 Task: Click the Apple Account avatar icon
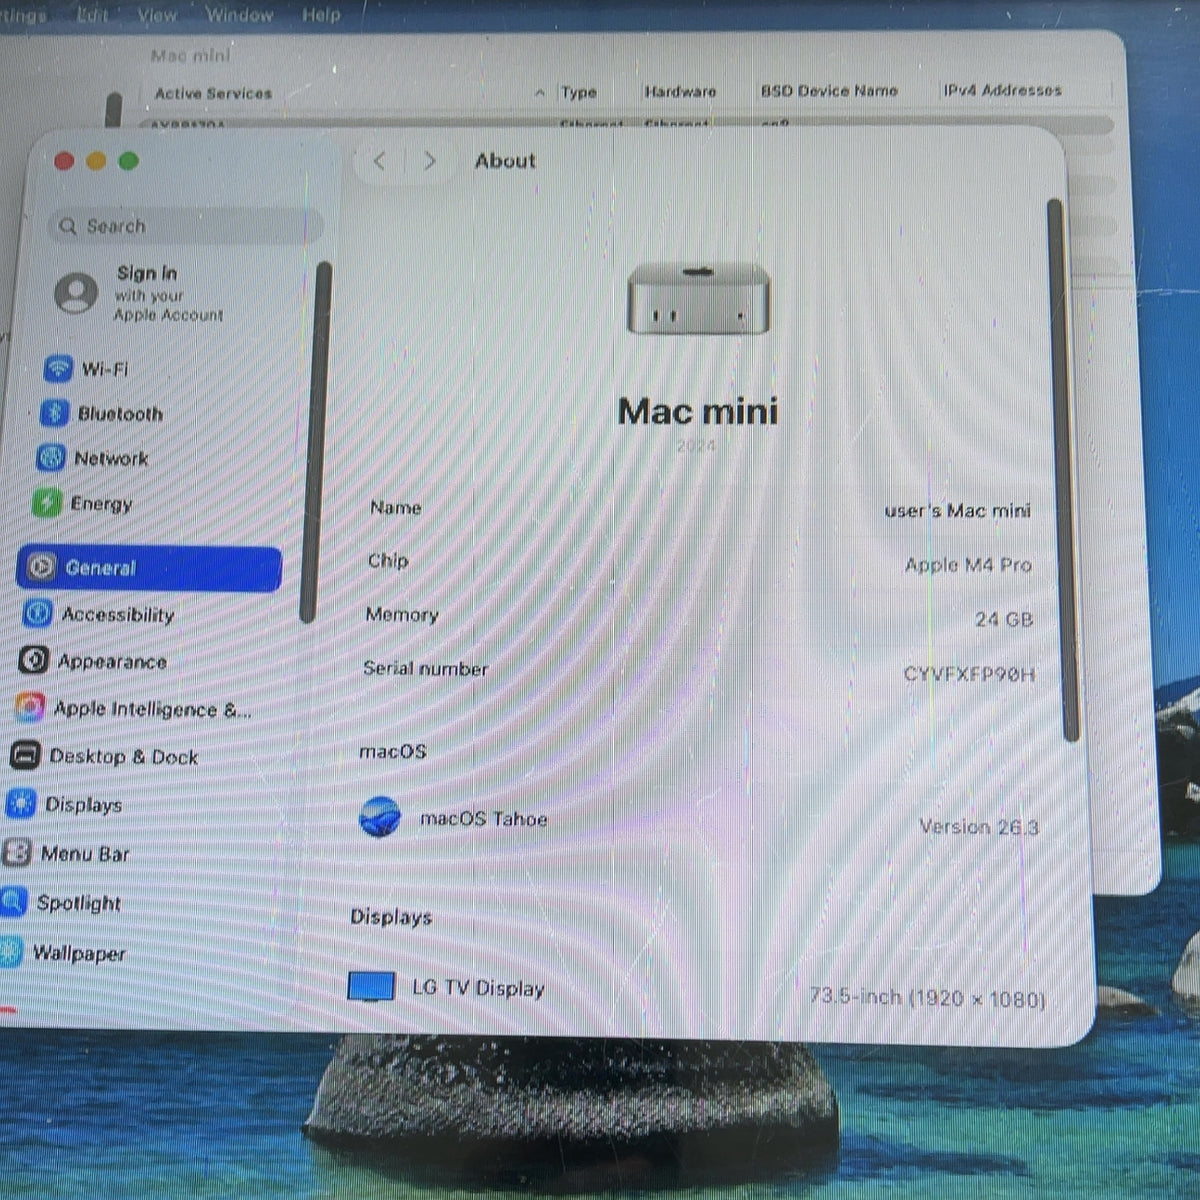[76, 293]
